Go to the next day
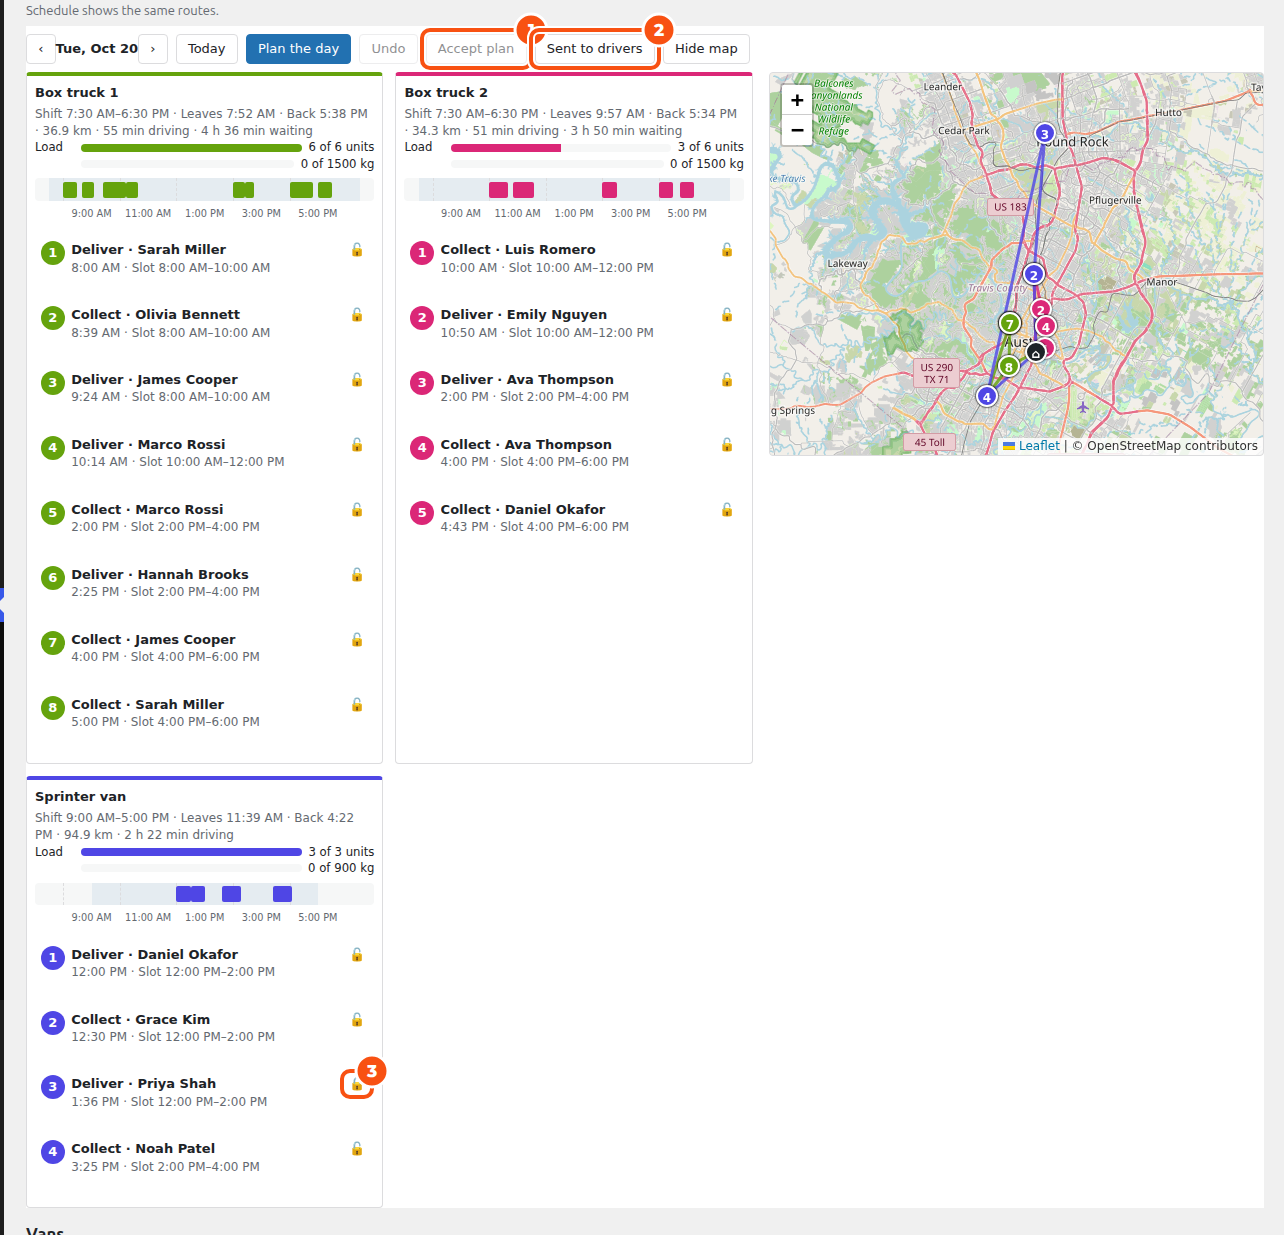The width and height of the screenshot is (1284, 1235). point(153,49)
